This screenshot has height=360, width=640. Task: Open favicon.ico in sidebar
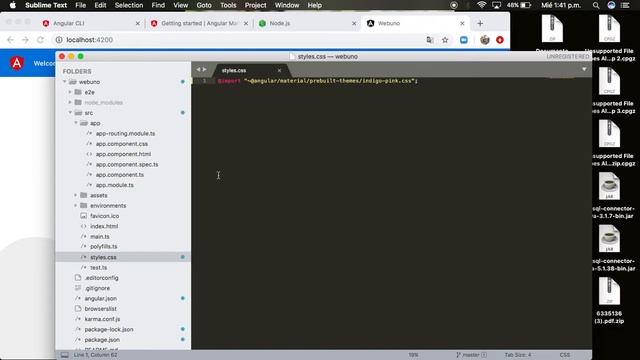point(104,216)
